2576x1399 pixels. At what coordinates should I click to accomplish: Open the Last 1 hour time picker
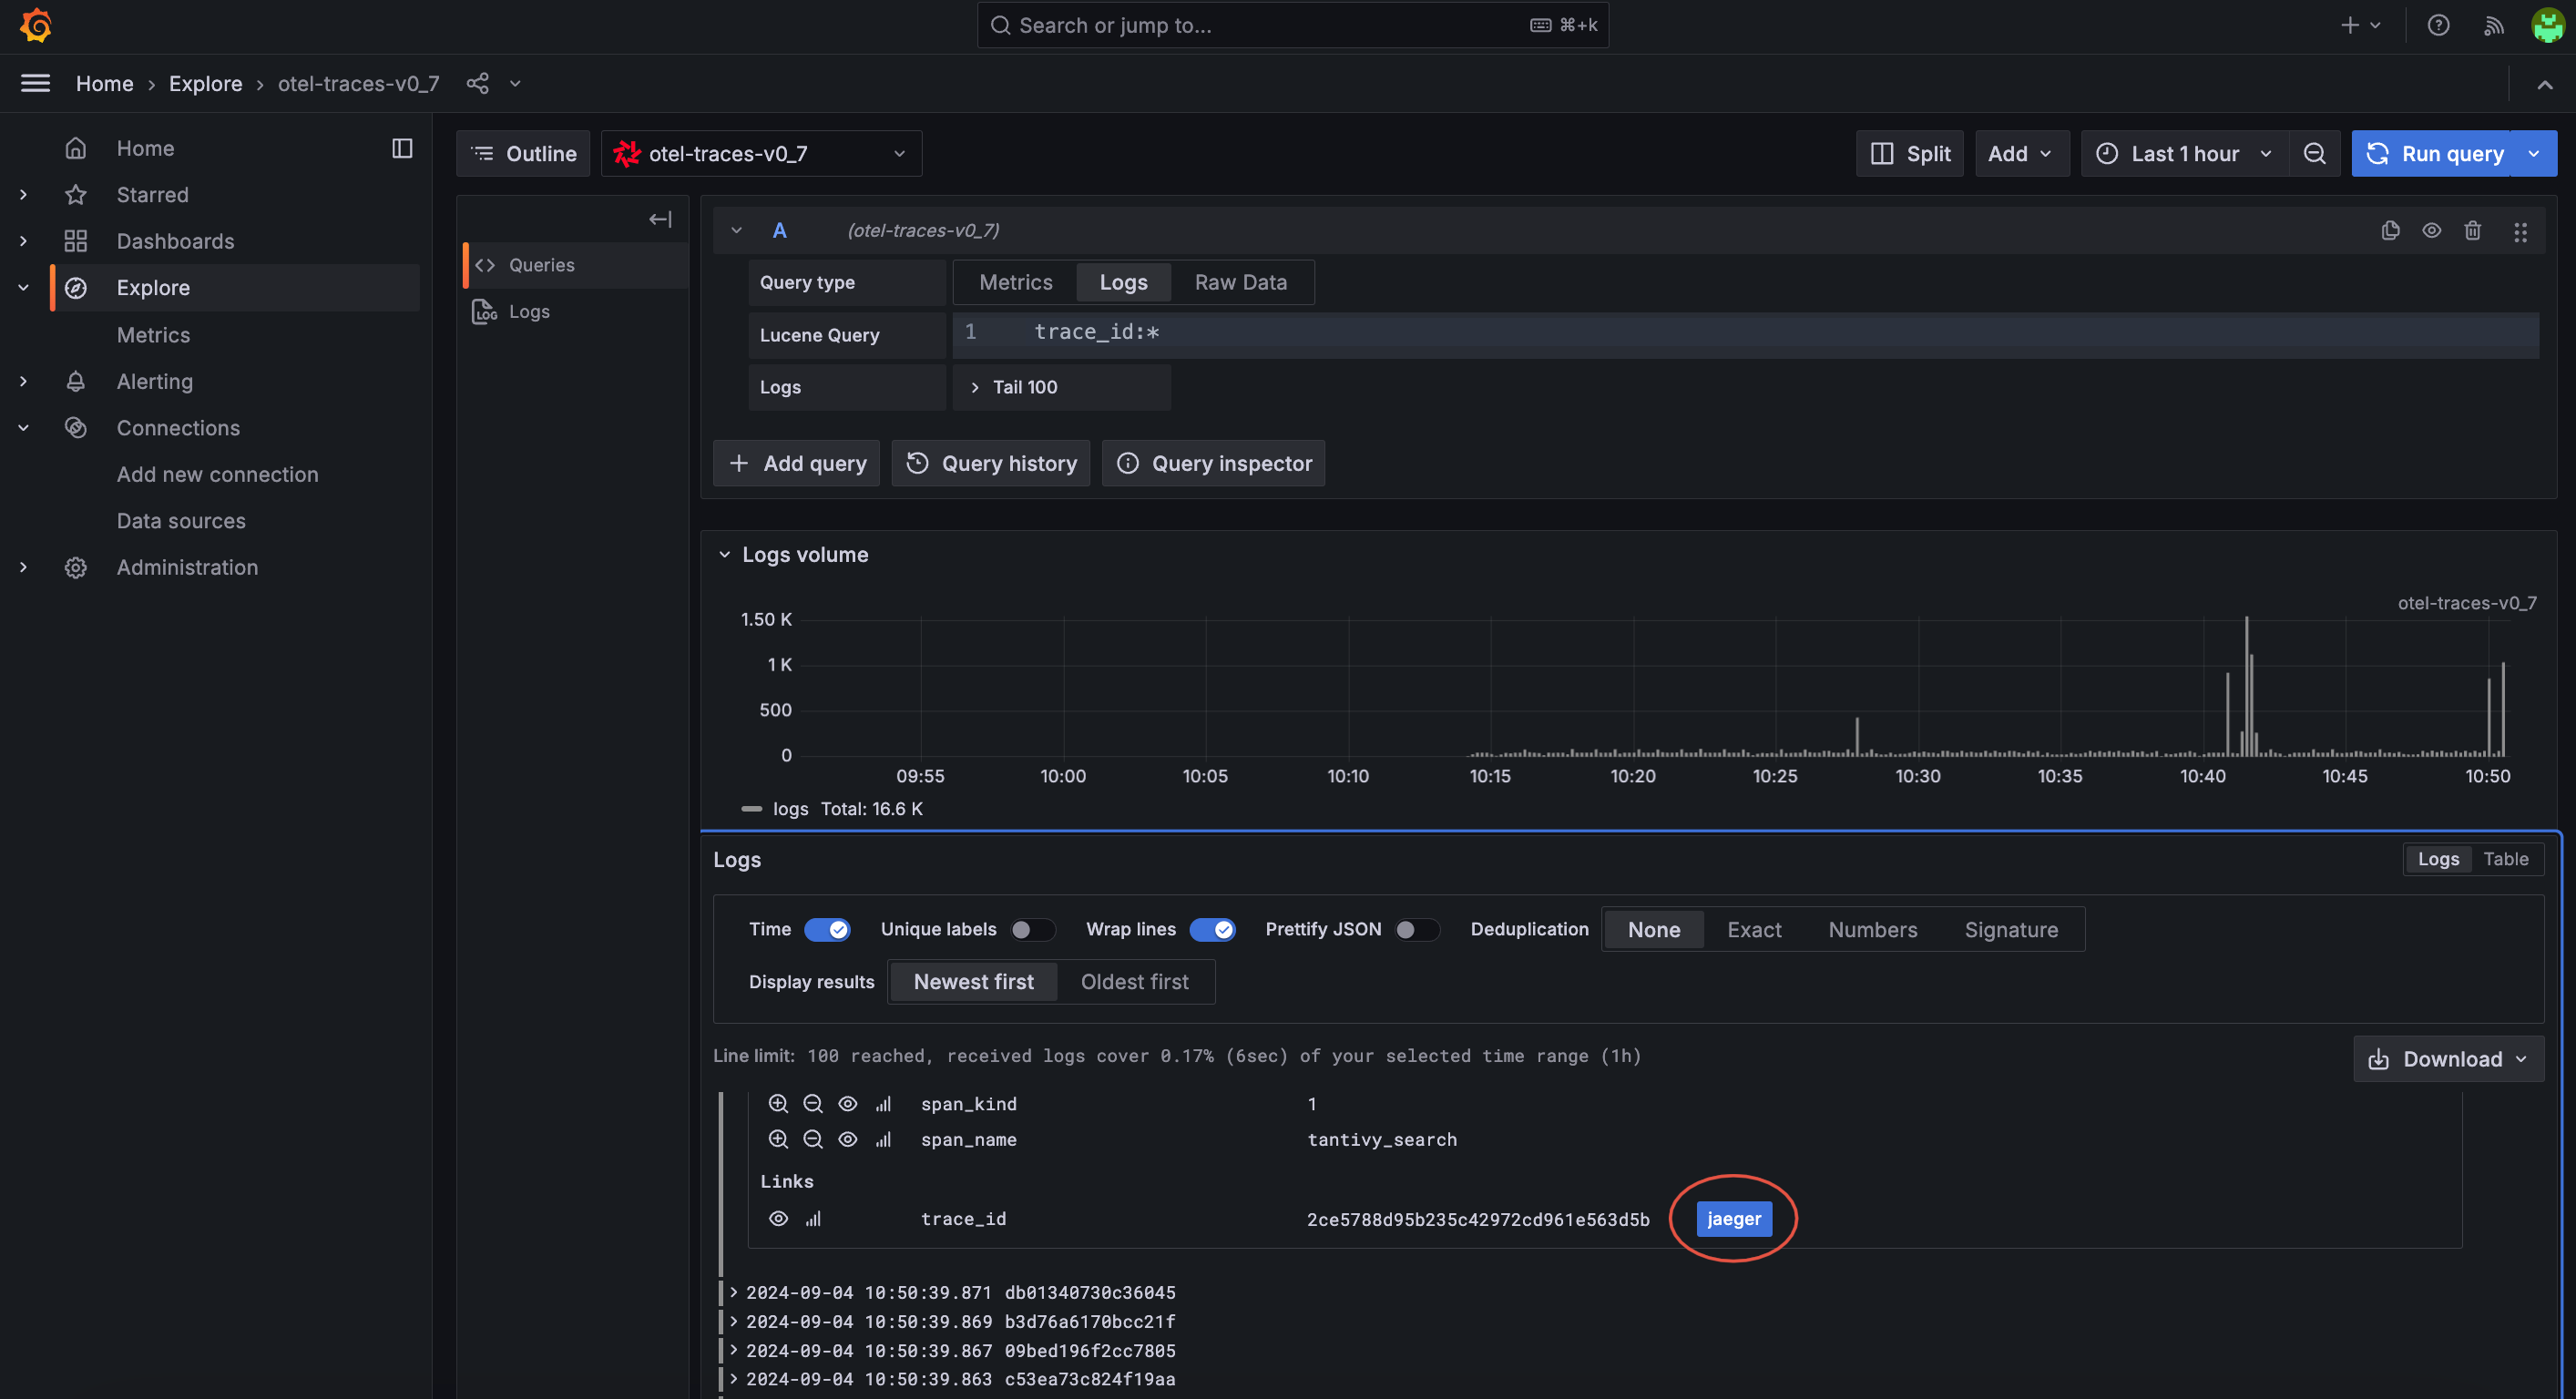point(2185,154)
